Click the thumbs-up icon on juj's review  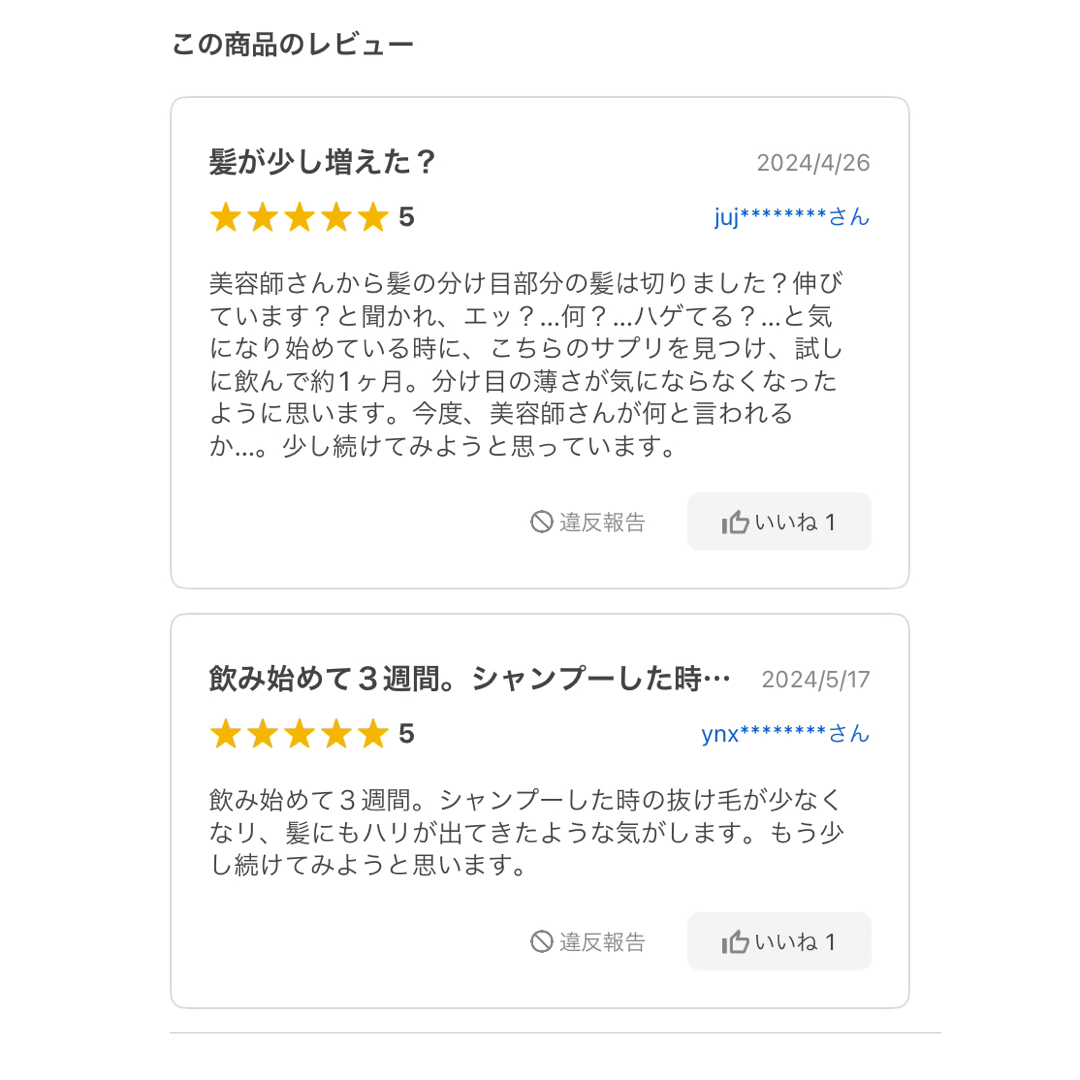click(735, 522)
